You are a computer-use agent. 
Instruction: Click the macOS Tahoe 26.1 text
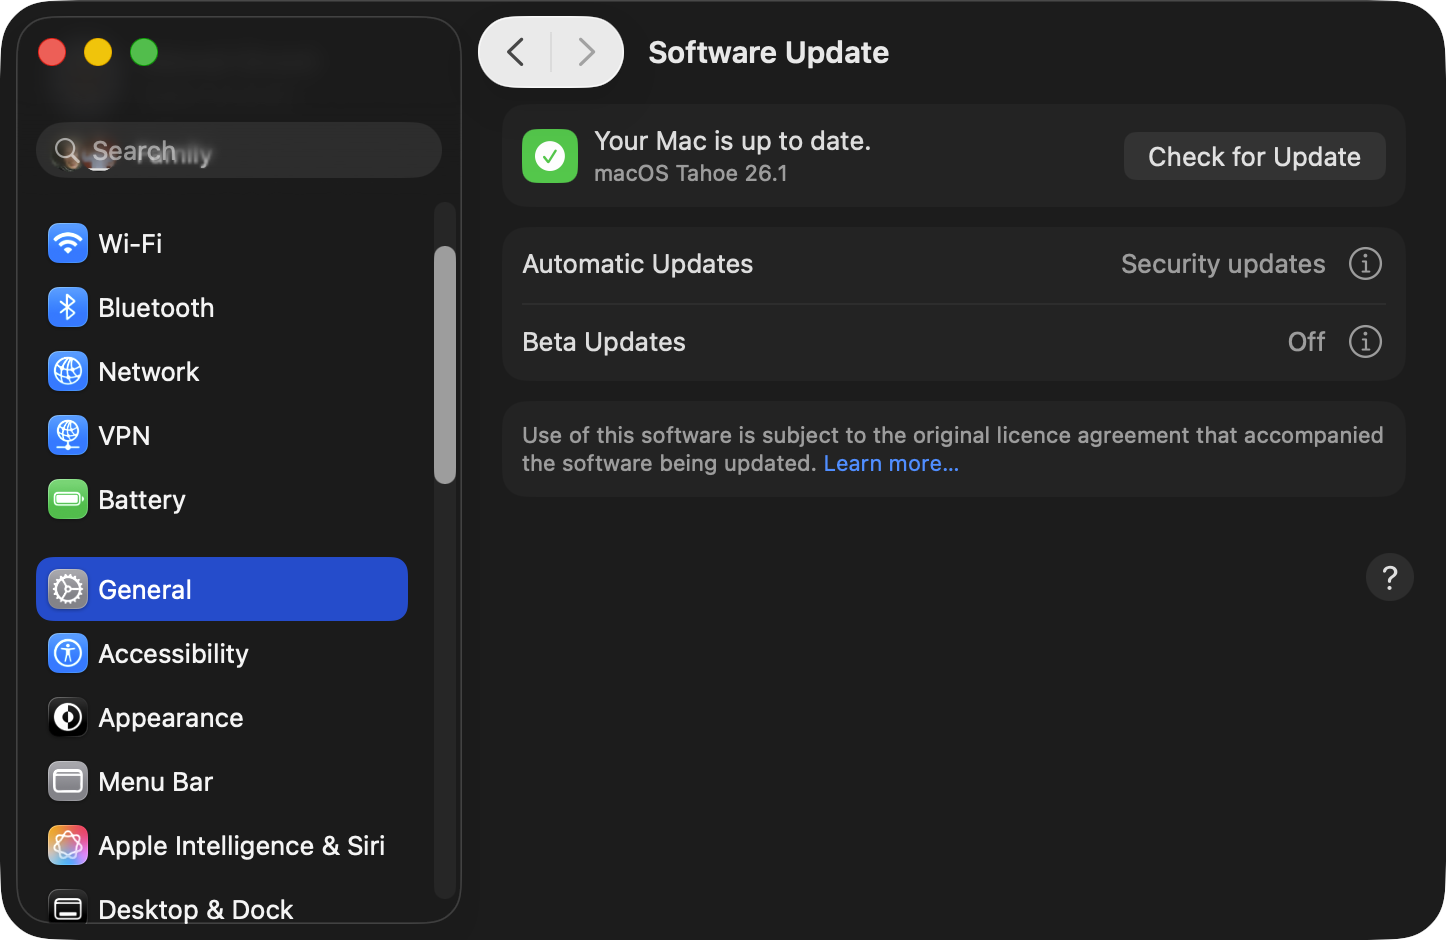coord(691,173)
